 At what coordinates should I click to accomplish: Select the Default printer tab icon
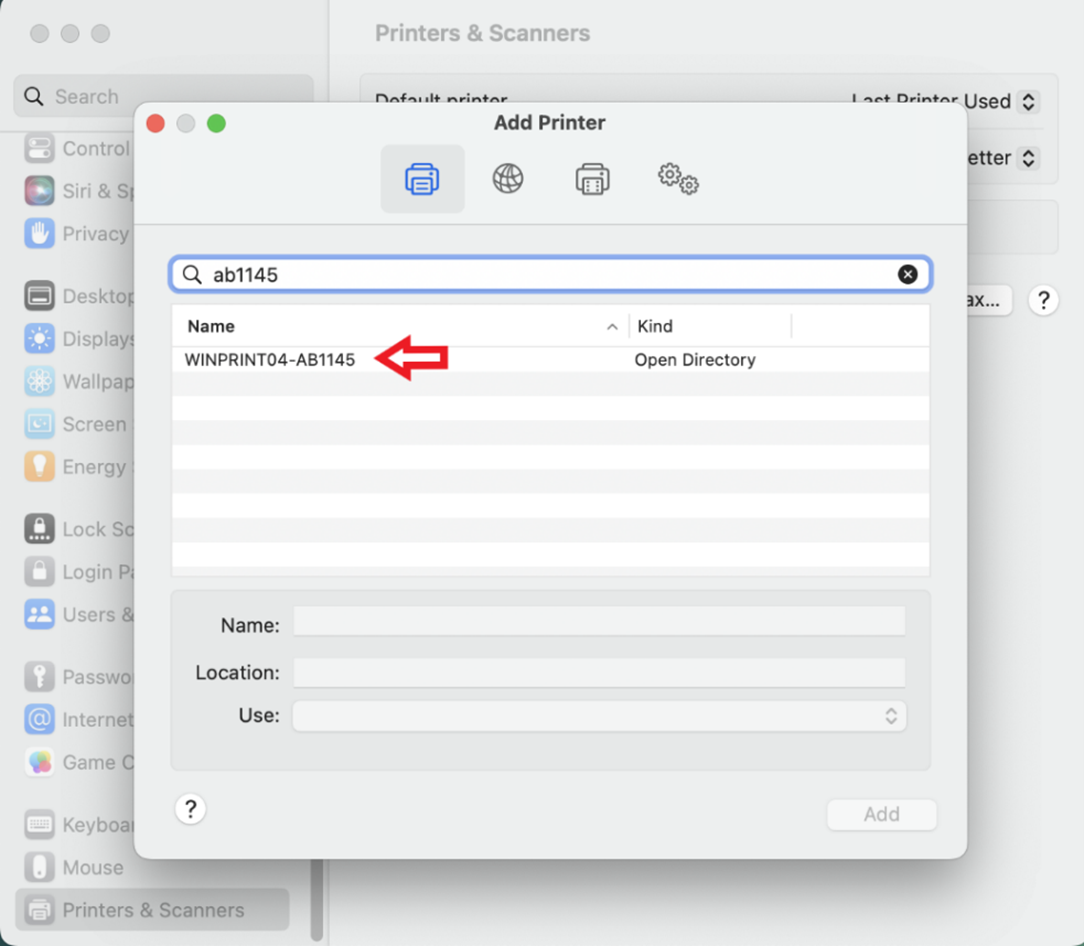click(422, 180)
